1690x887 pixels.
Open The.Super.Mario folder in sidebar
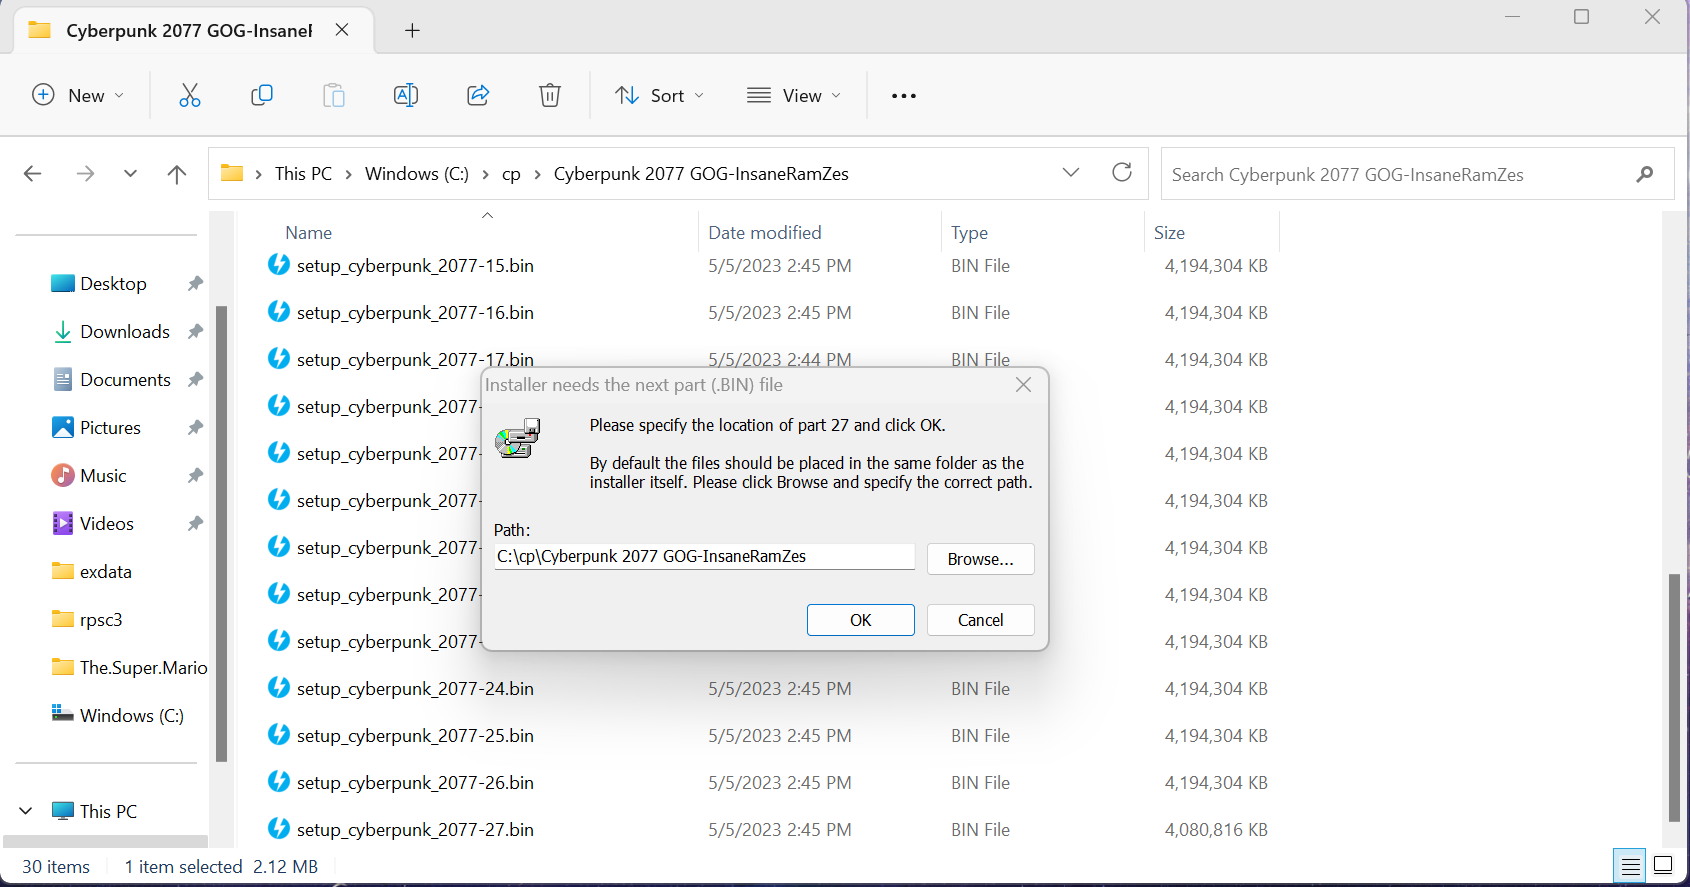143,668
